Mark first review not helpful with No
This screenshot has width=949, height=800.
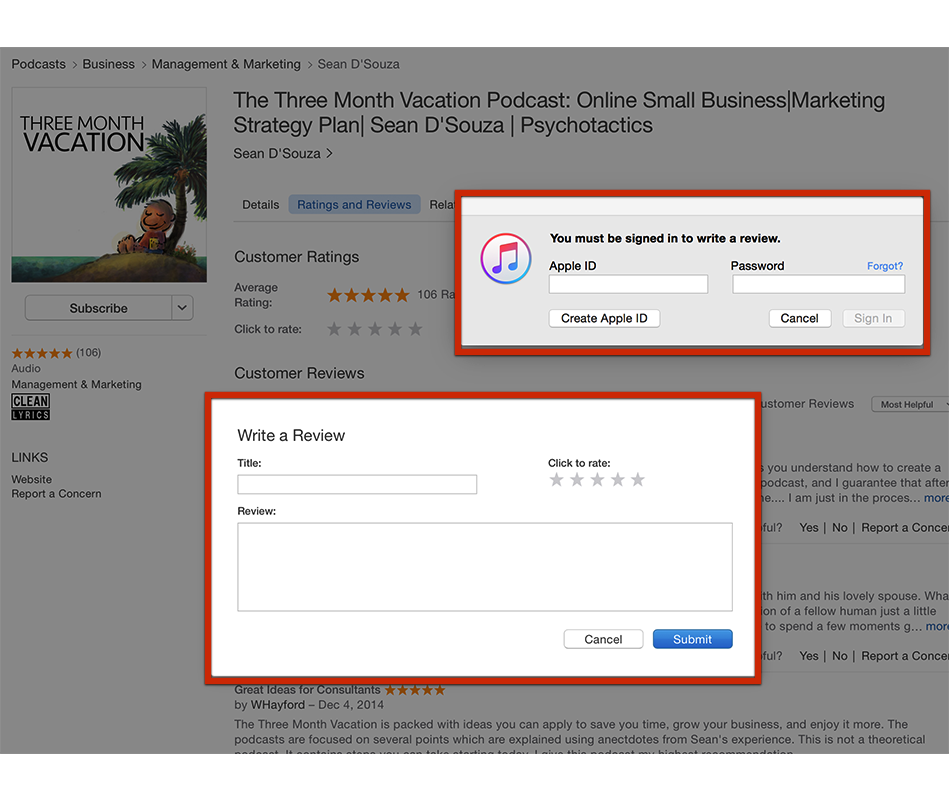[x=839, y=528]
